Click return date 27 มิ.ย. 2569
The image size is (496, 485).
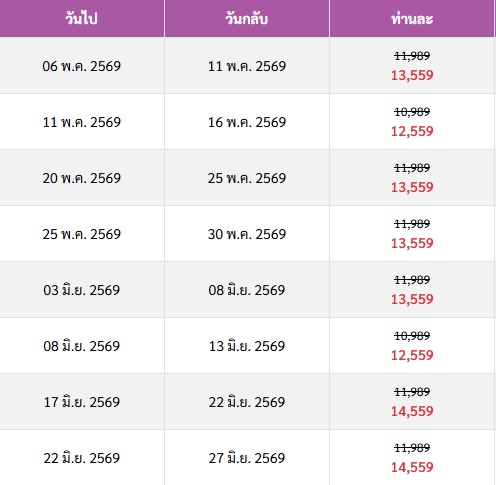(x=247, y=458)
